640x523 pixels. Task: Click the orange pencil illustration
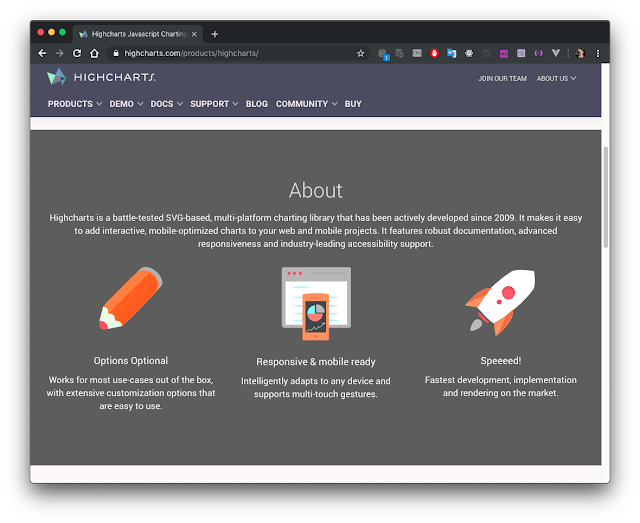(x=131, y=298)
